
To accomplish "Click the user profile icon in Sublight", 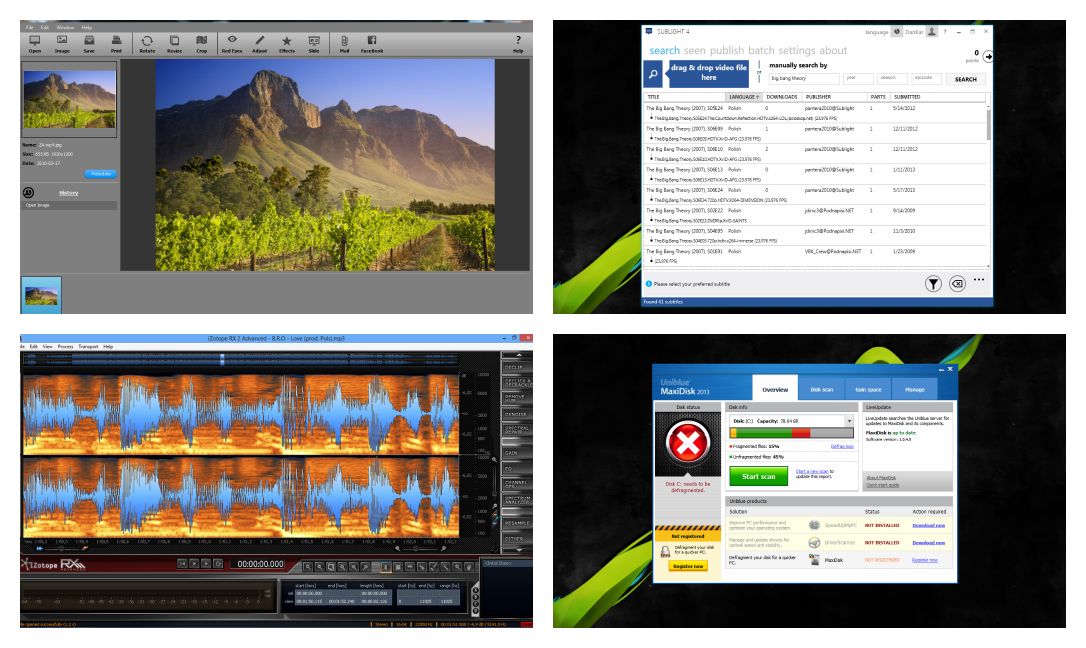I will (x=932, y=32).
